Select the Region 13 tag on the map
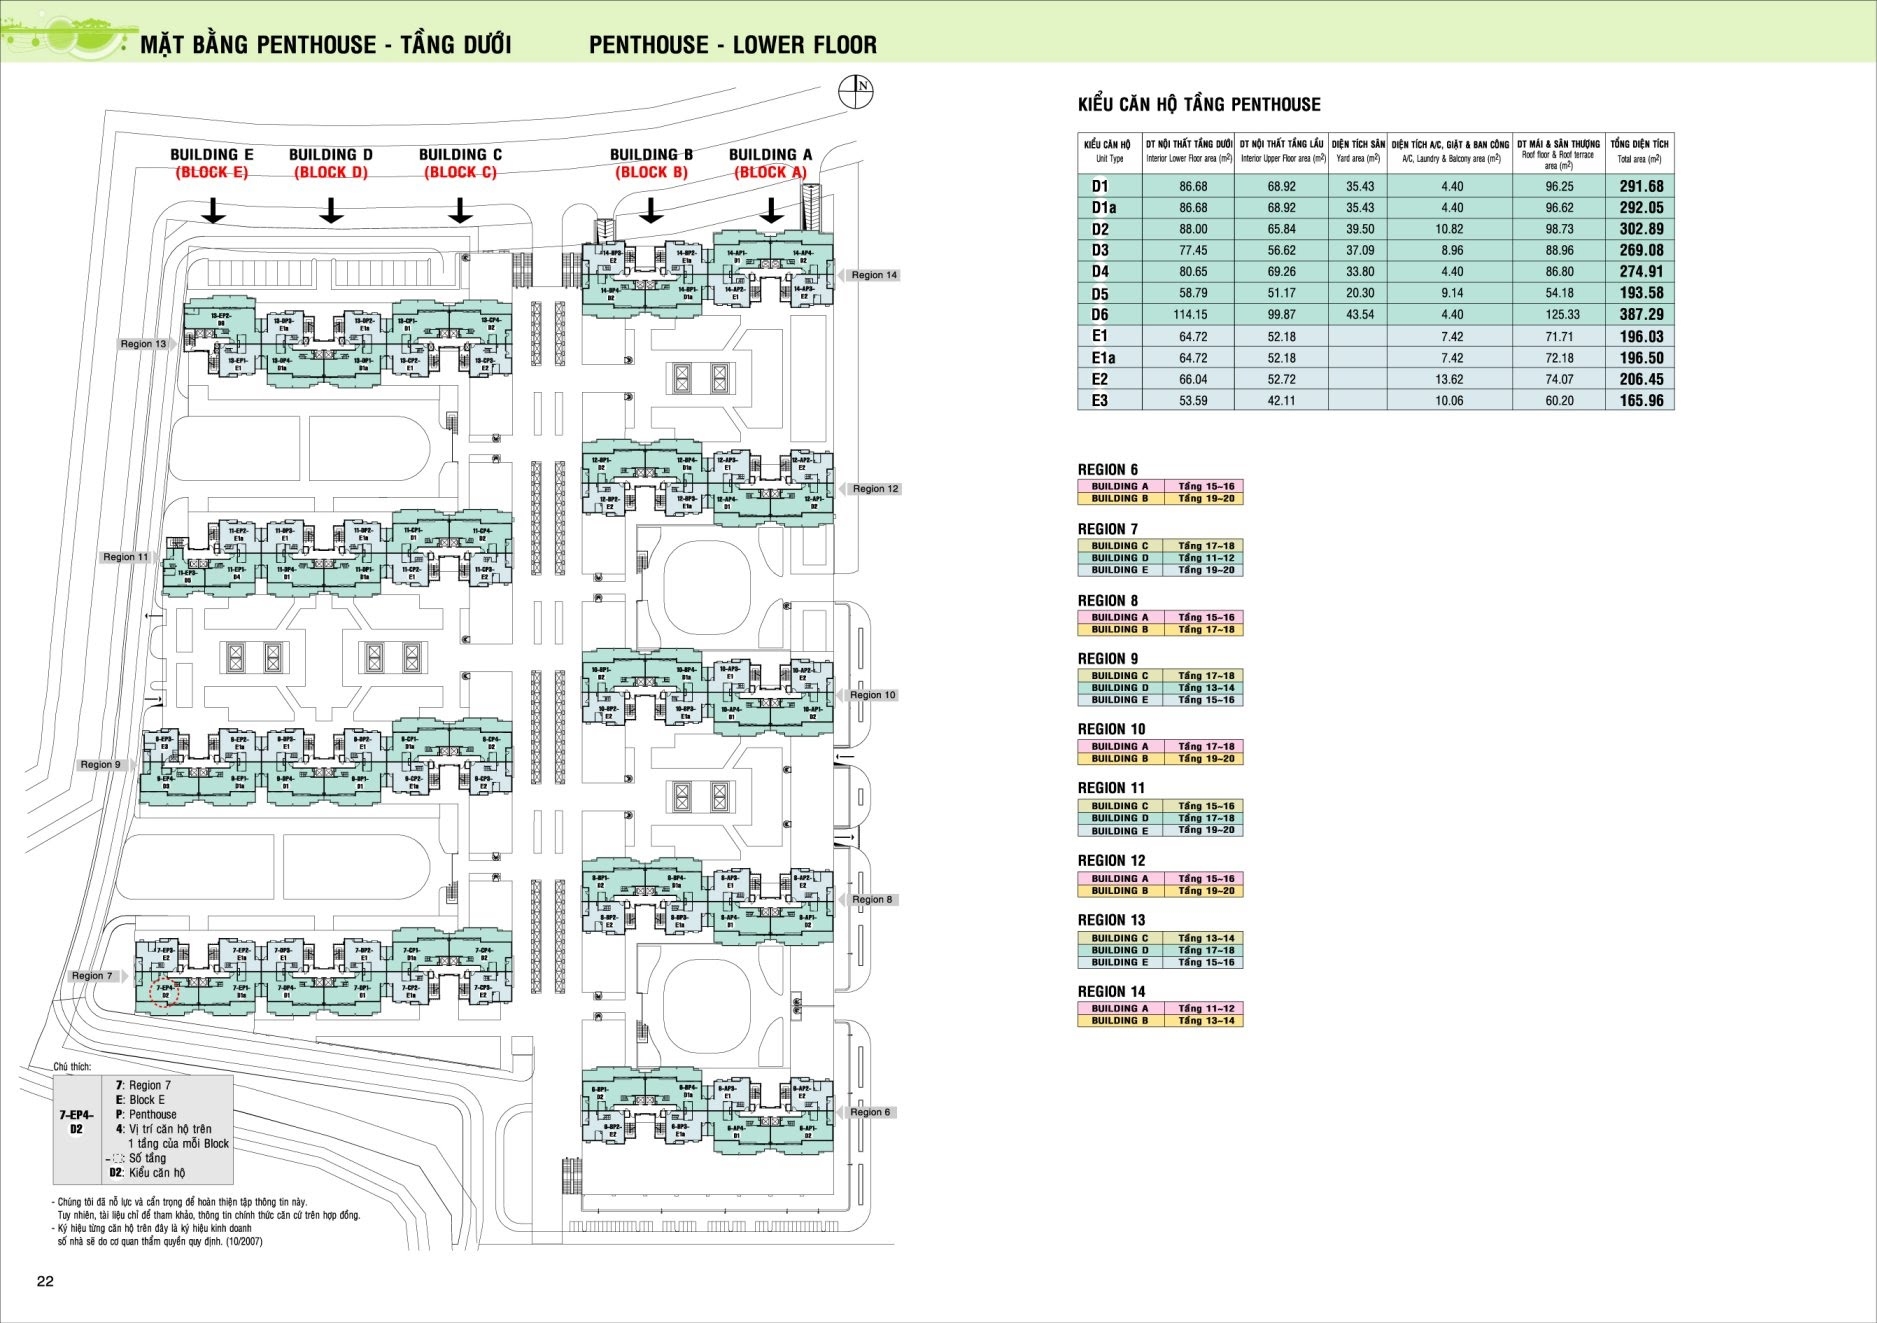Screen dimensions: 1877x1323 pyautogui.click(x=144, y=344)
